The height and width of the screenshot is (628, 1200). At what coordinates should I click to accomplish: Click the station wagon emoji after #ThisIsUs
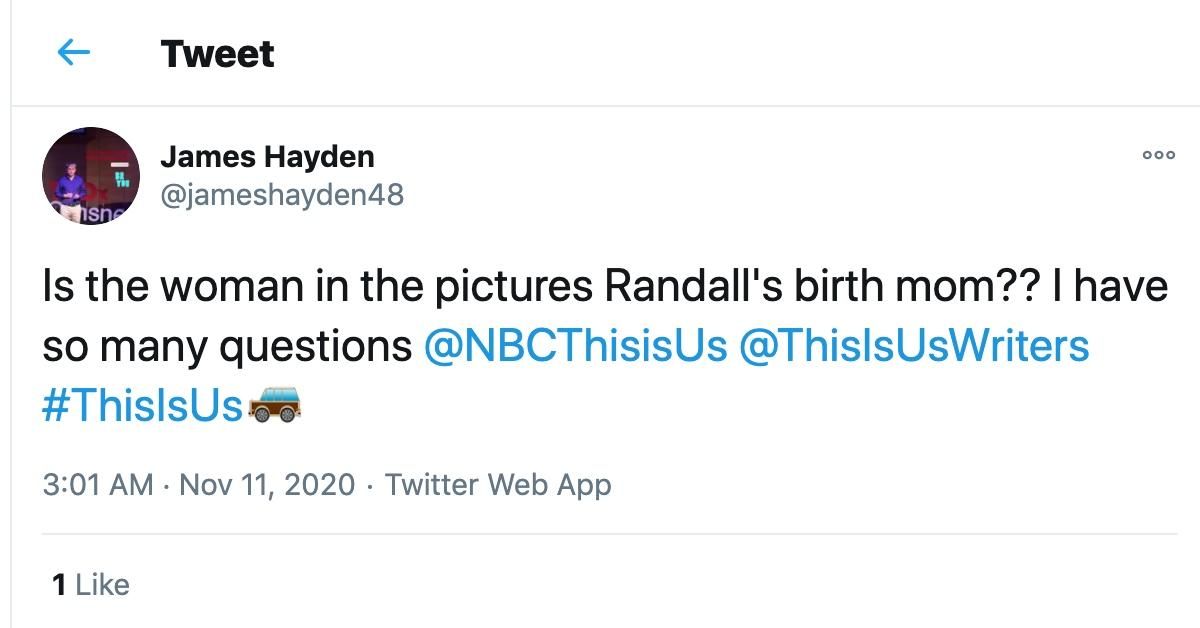coord(274,405)
